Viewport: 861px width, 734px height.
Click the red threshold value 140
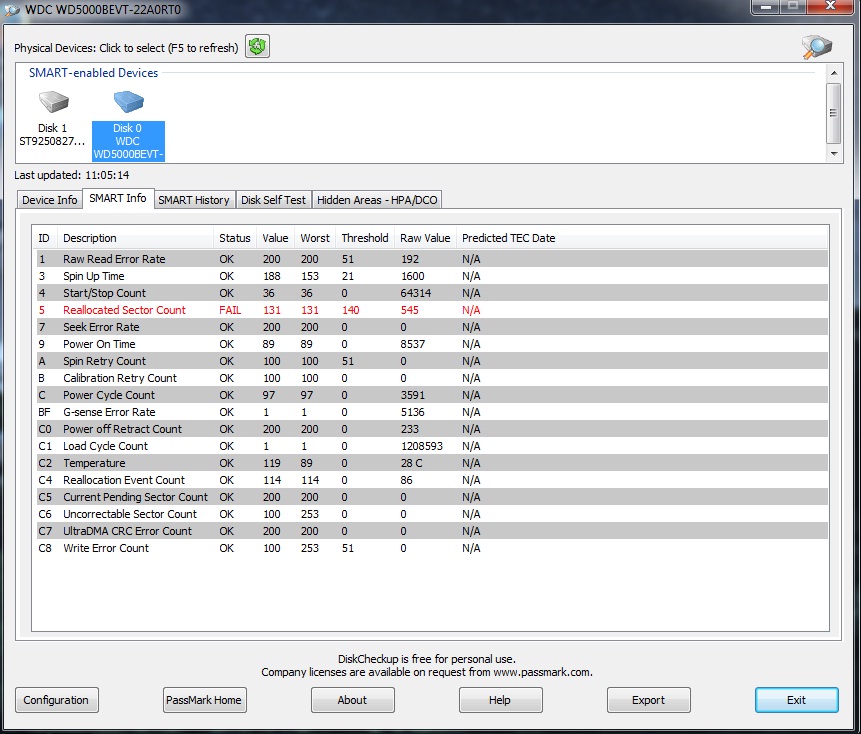(x=350, y=310)
